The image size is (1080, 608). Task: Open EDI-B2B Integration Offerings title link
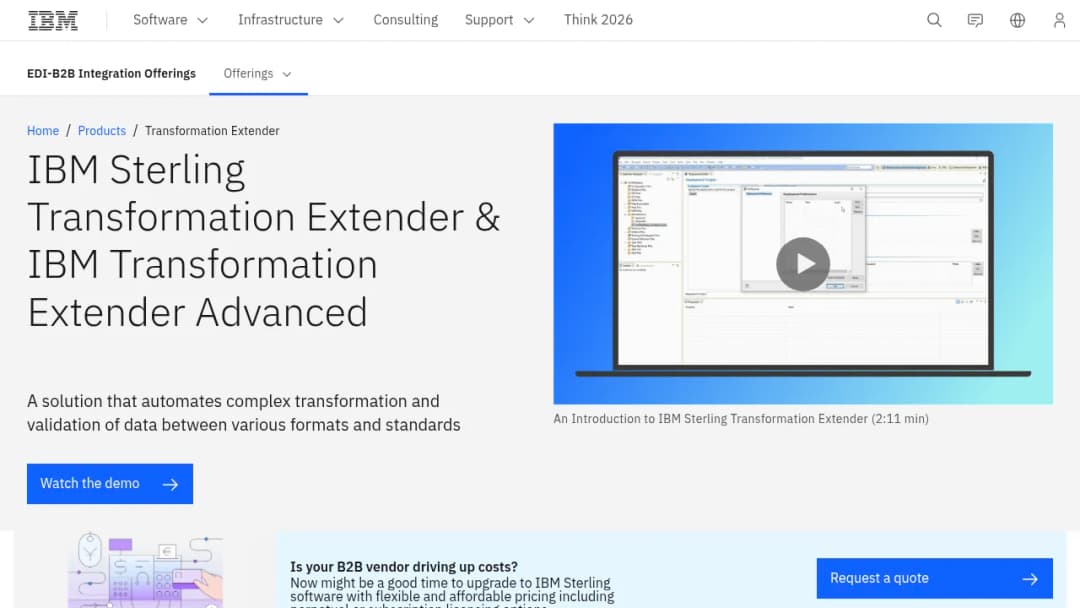[x=112, y=74]
